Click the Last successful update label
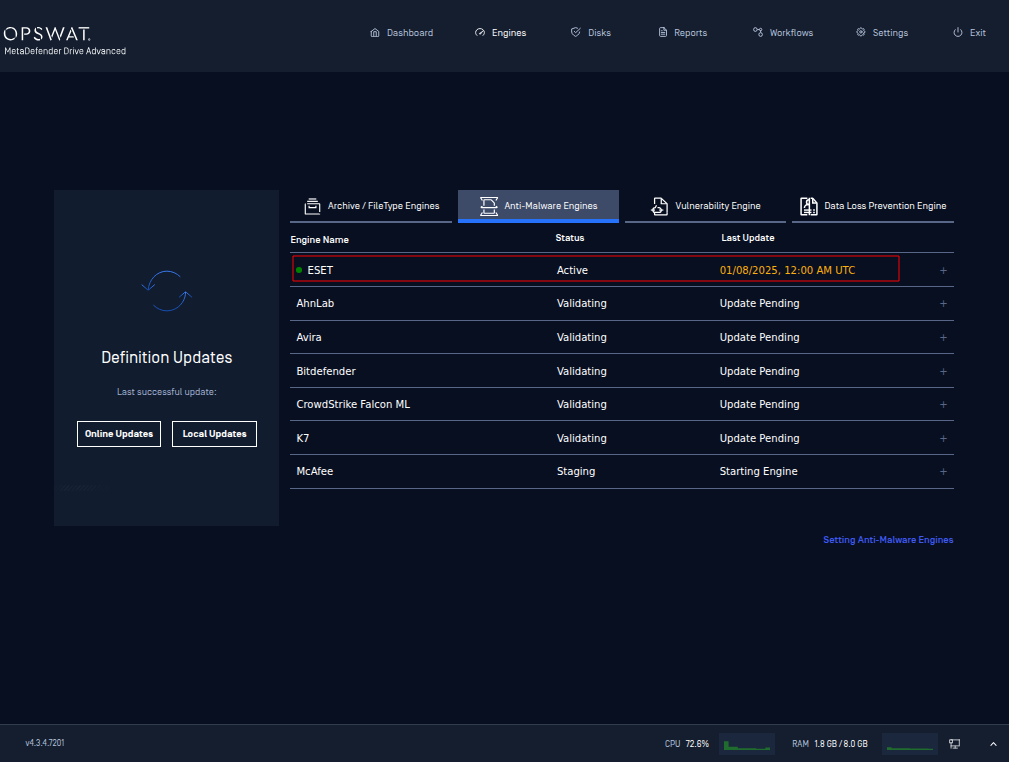The image size is (1009, 762). [x=167, y=392]
